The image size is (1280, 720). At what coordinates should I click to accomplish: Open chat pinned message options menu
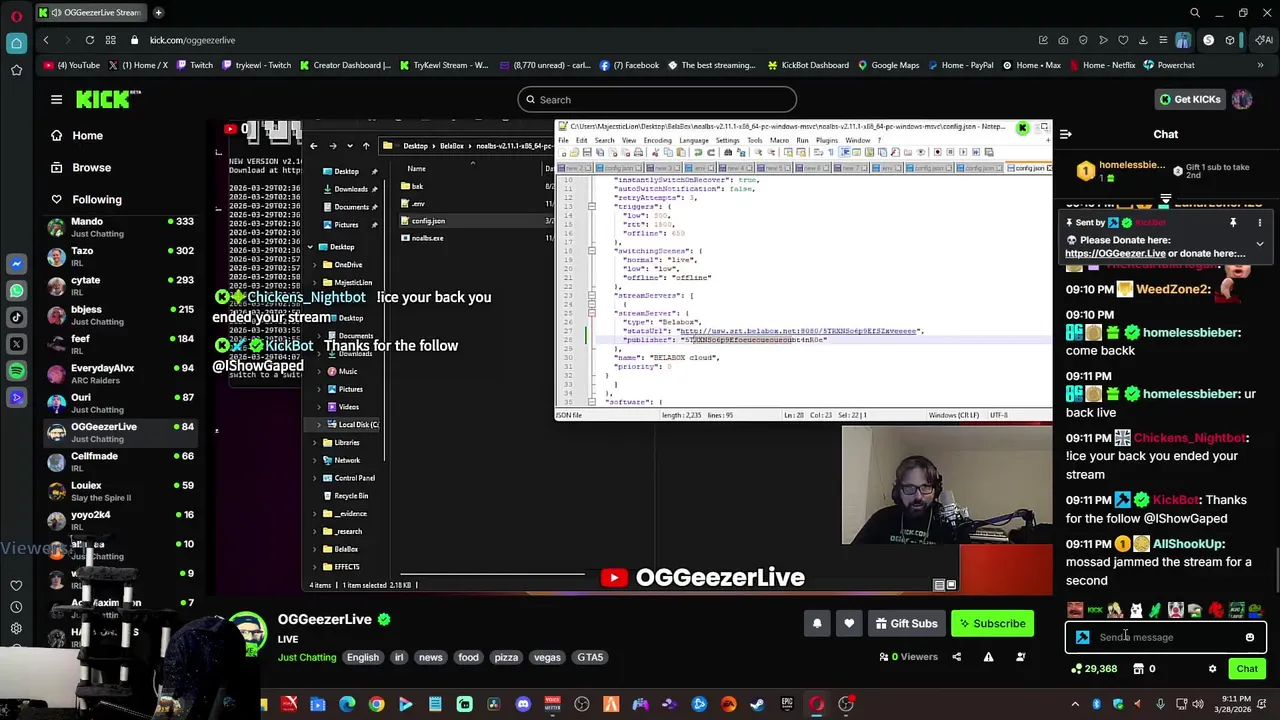pos(1259,223)
